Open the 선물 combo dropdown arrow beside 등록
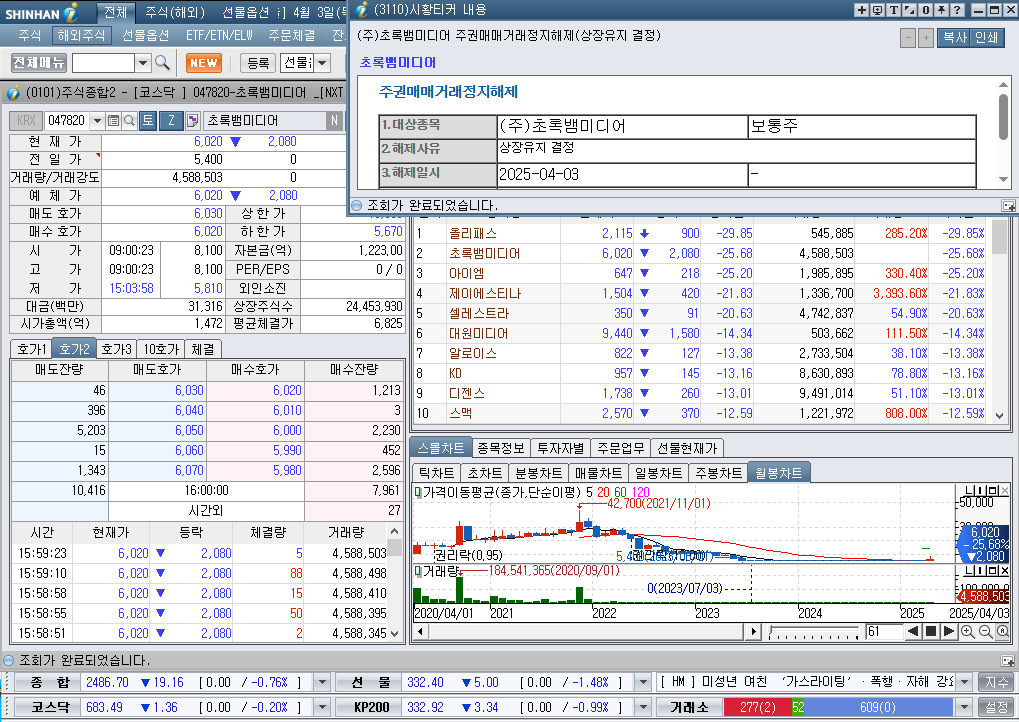1019x722 pixels. [x=322, y=62]
